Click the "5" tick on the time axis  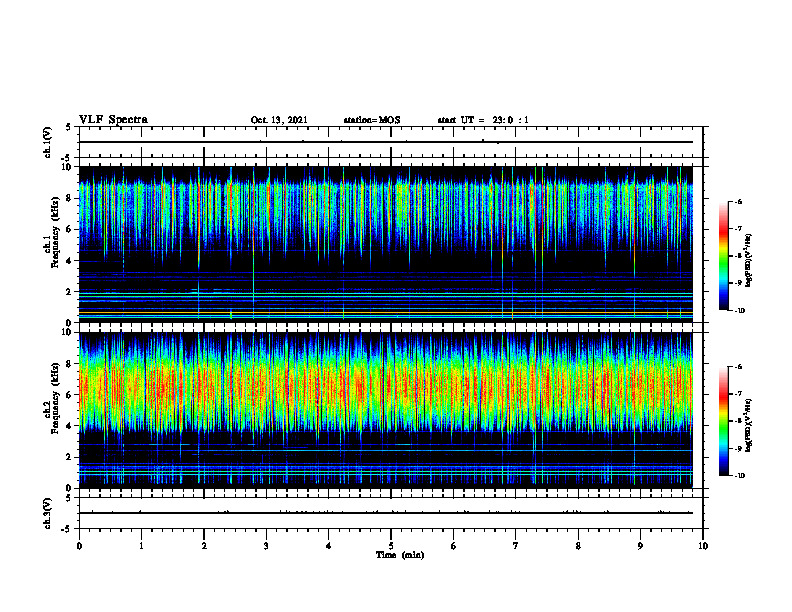coord(391,546)
